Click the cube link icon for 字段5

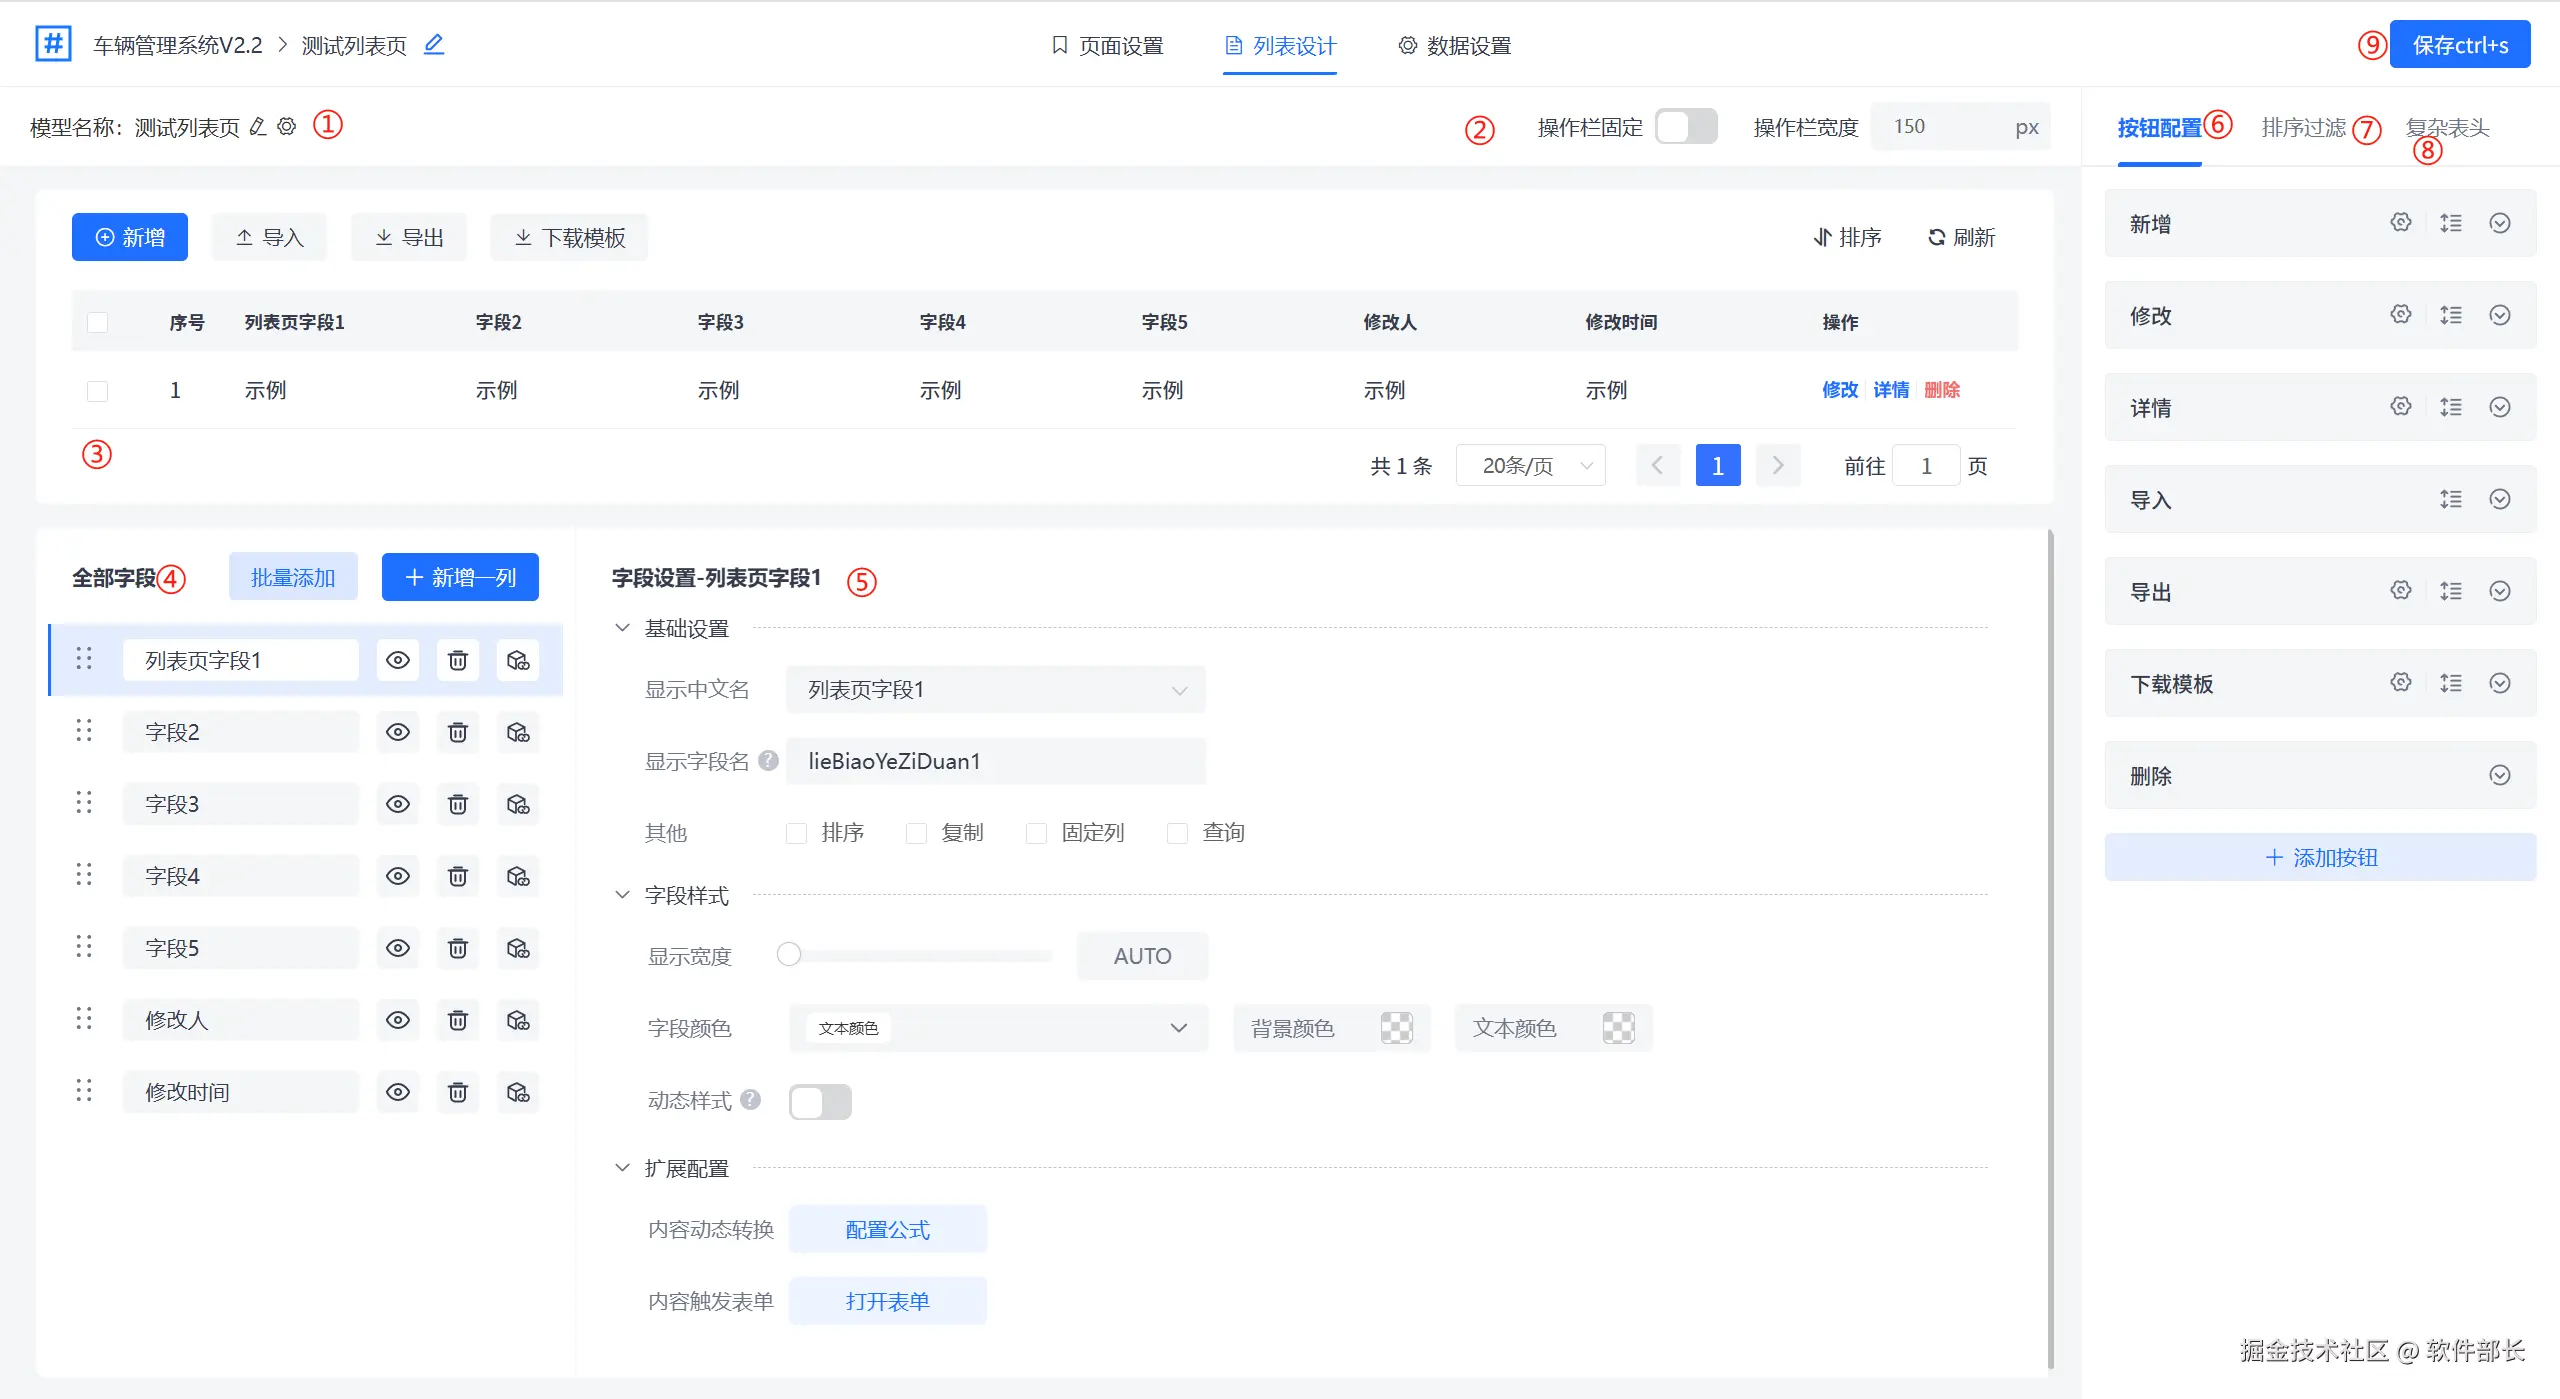[517, 948]
